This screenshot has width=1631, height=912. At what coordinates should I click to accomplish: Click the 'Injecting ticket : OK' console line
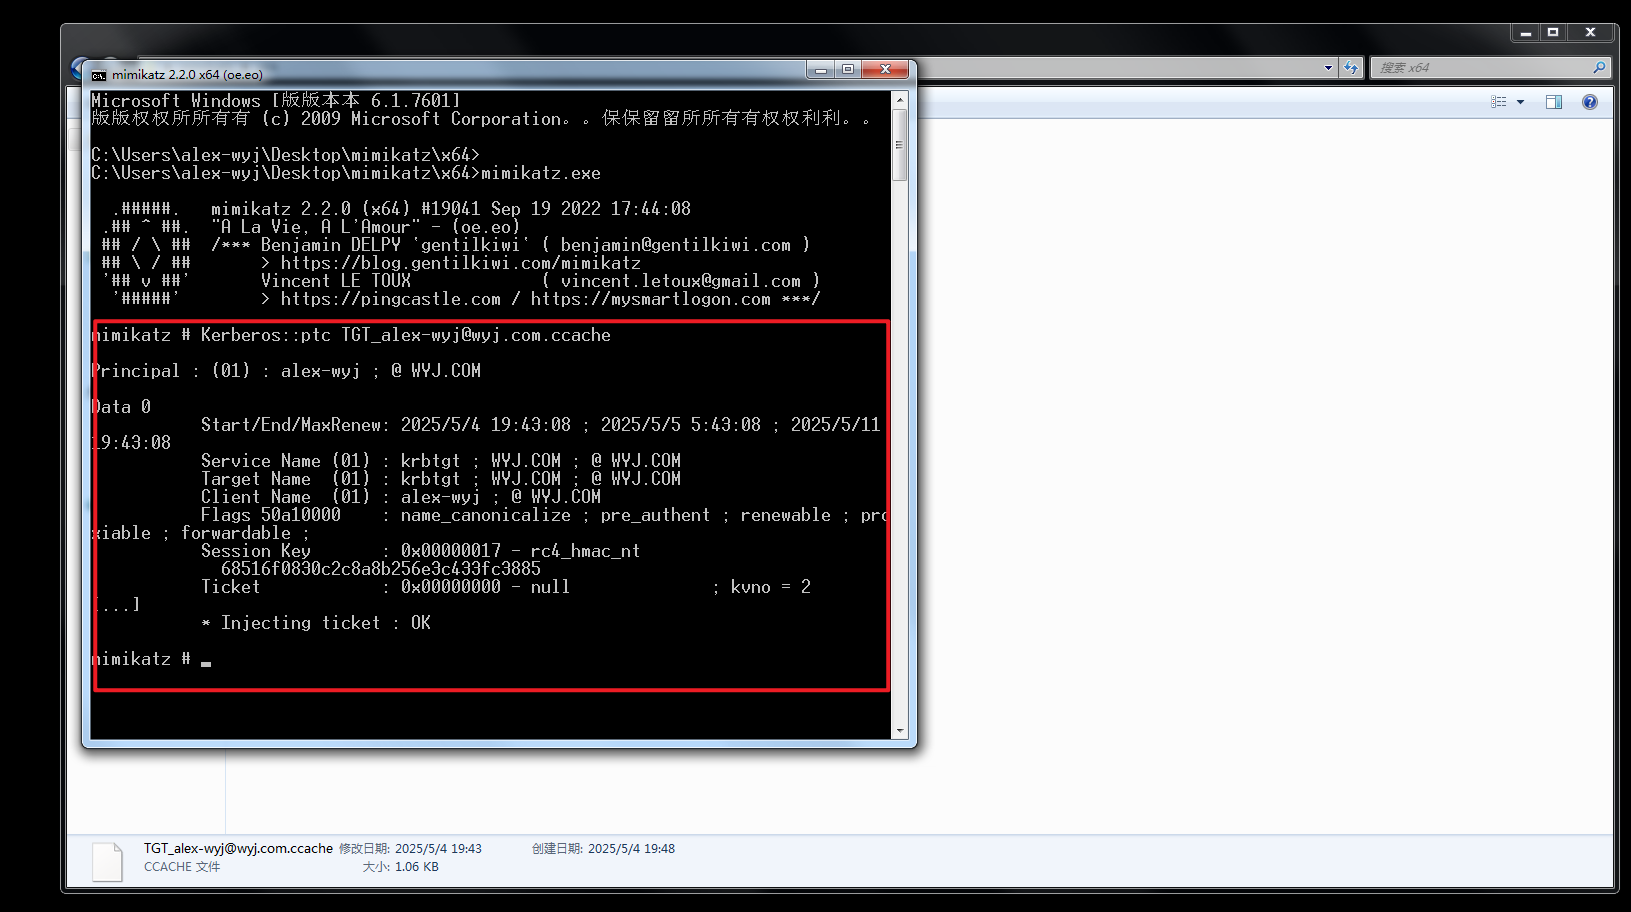(x=316, y=623)
